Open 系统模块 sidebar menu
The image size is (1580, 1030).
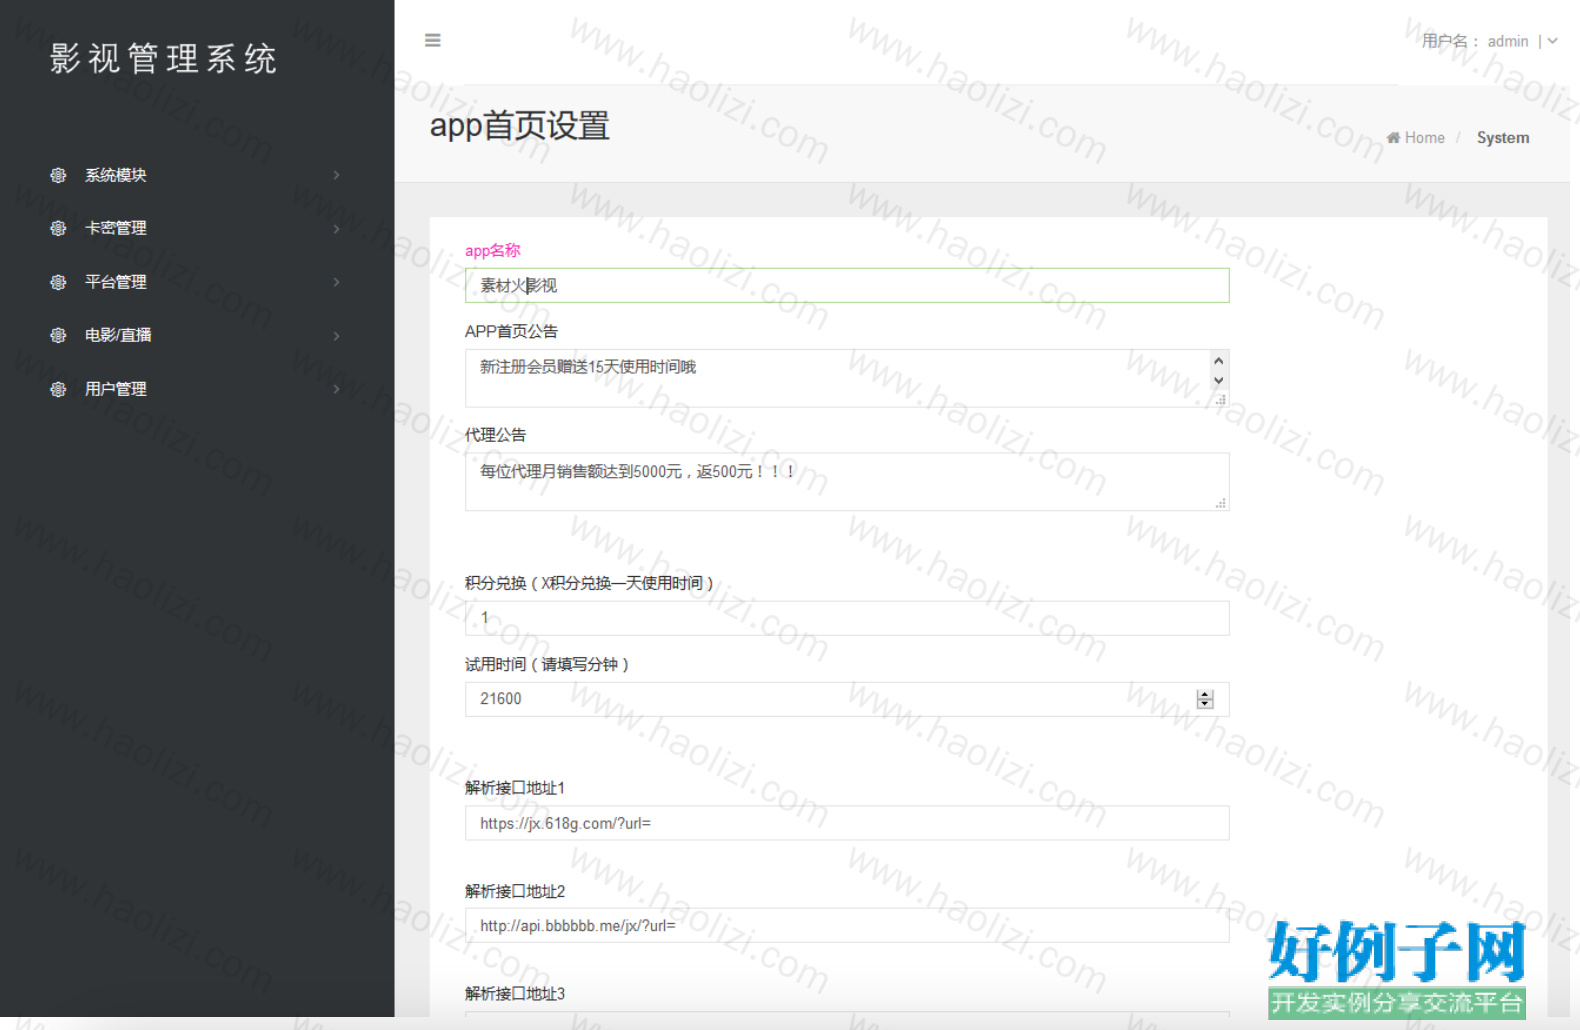pos(197,175)
